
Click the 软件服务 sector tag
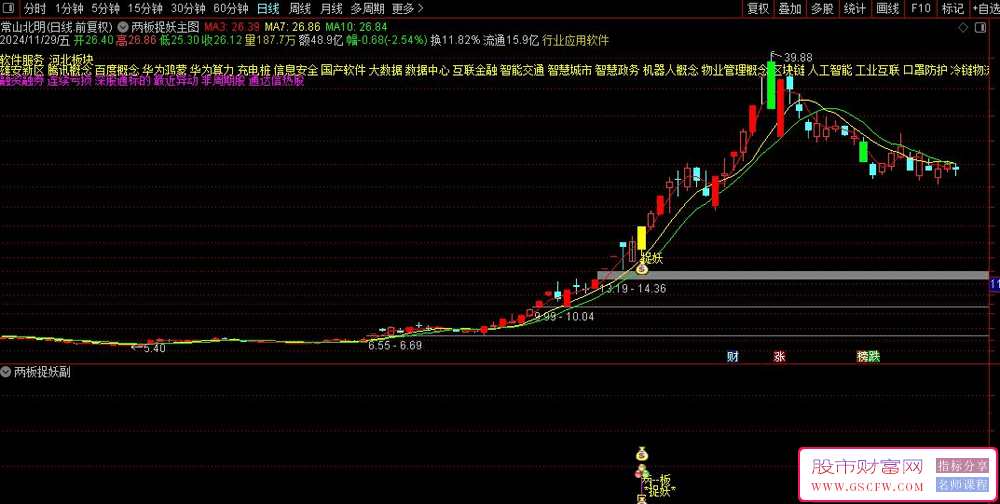click(21, 58)
